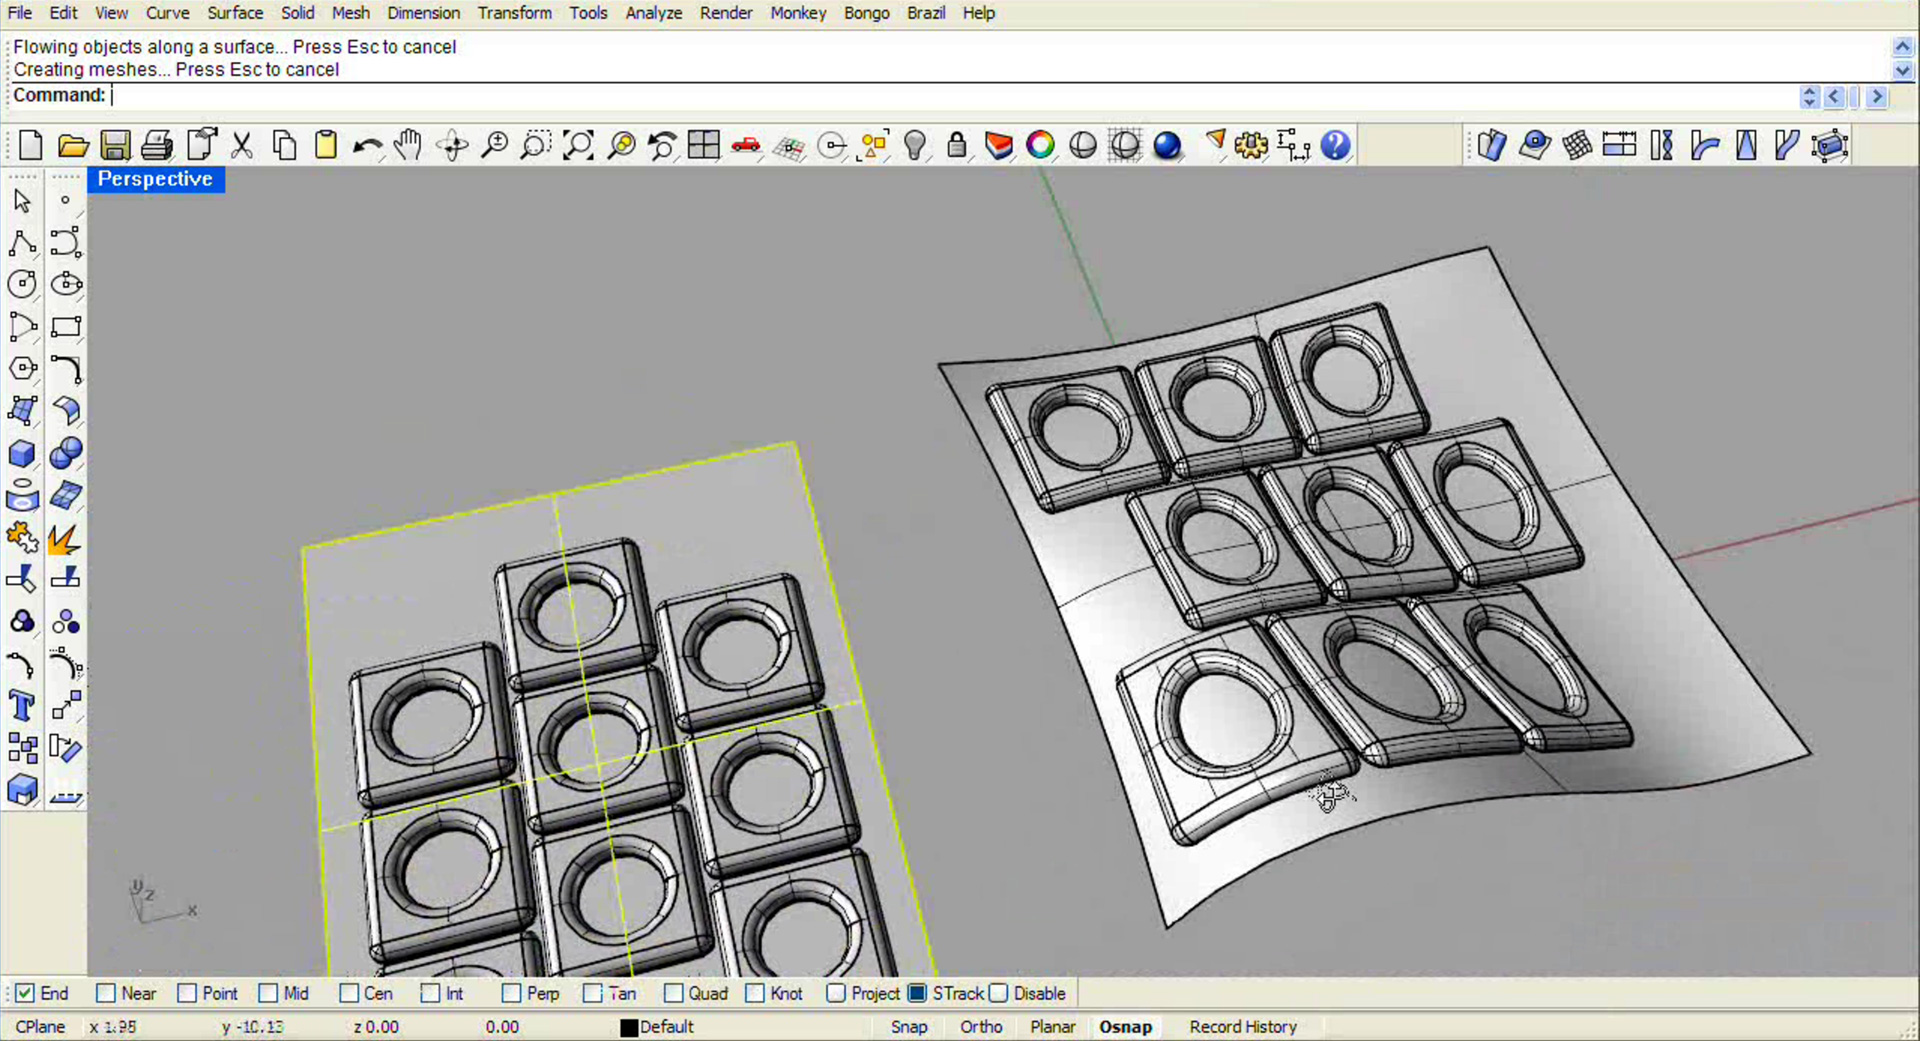Select the Text tool in sidebar
The height and width of the screenshot is (1041, 1920).
tap(22, 706)
